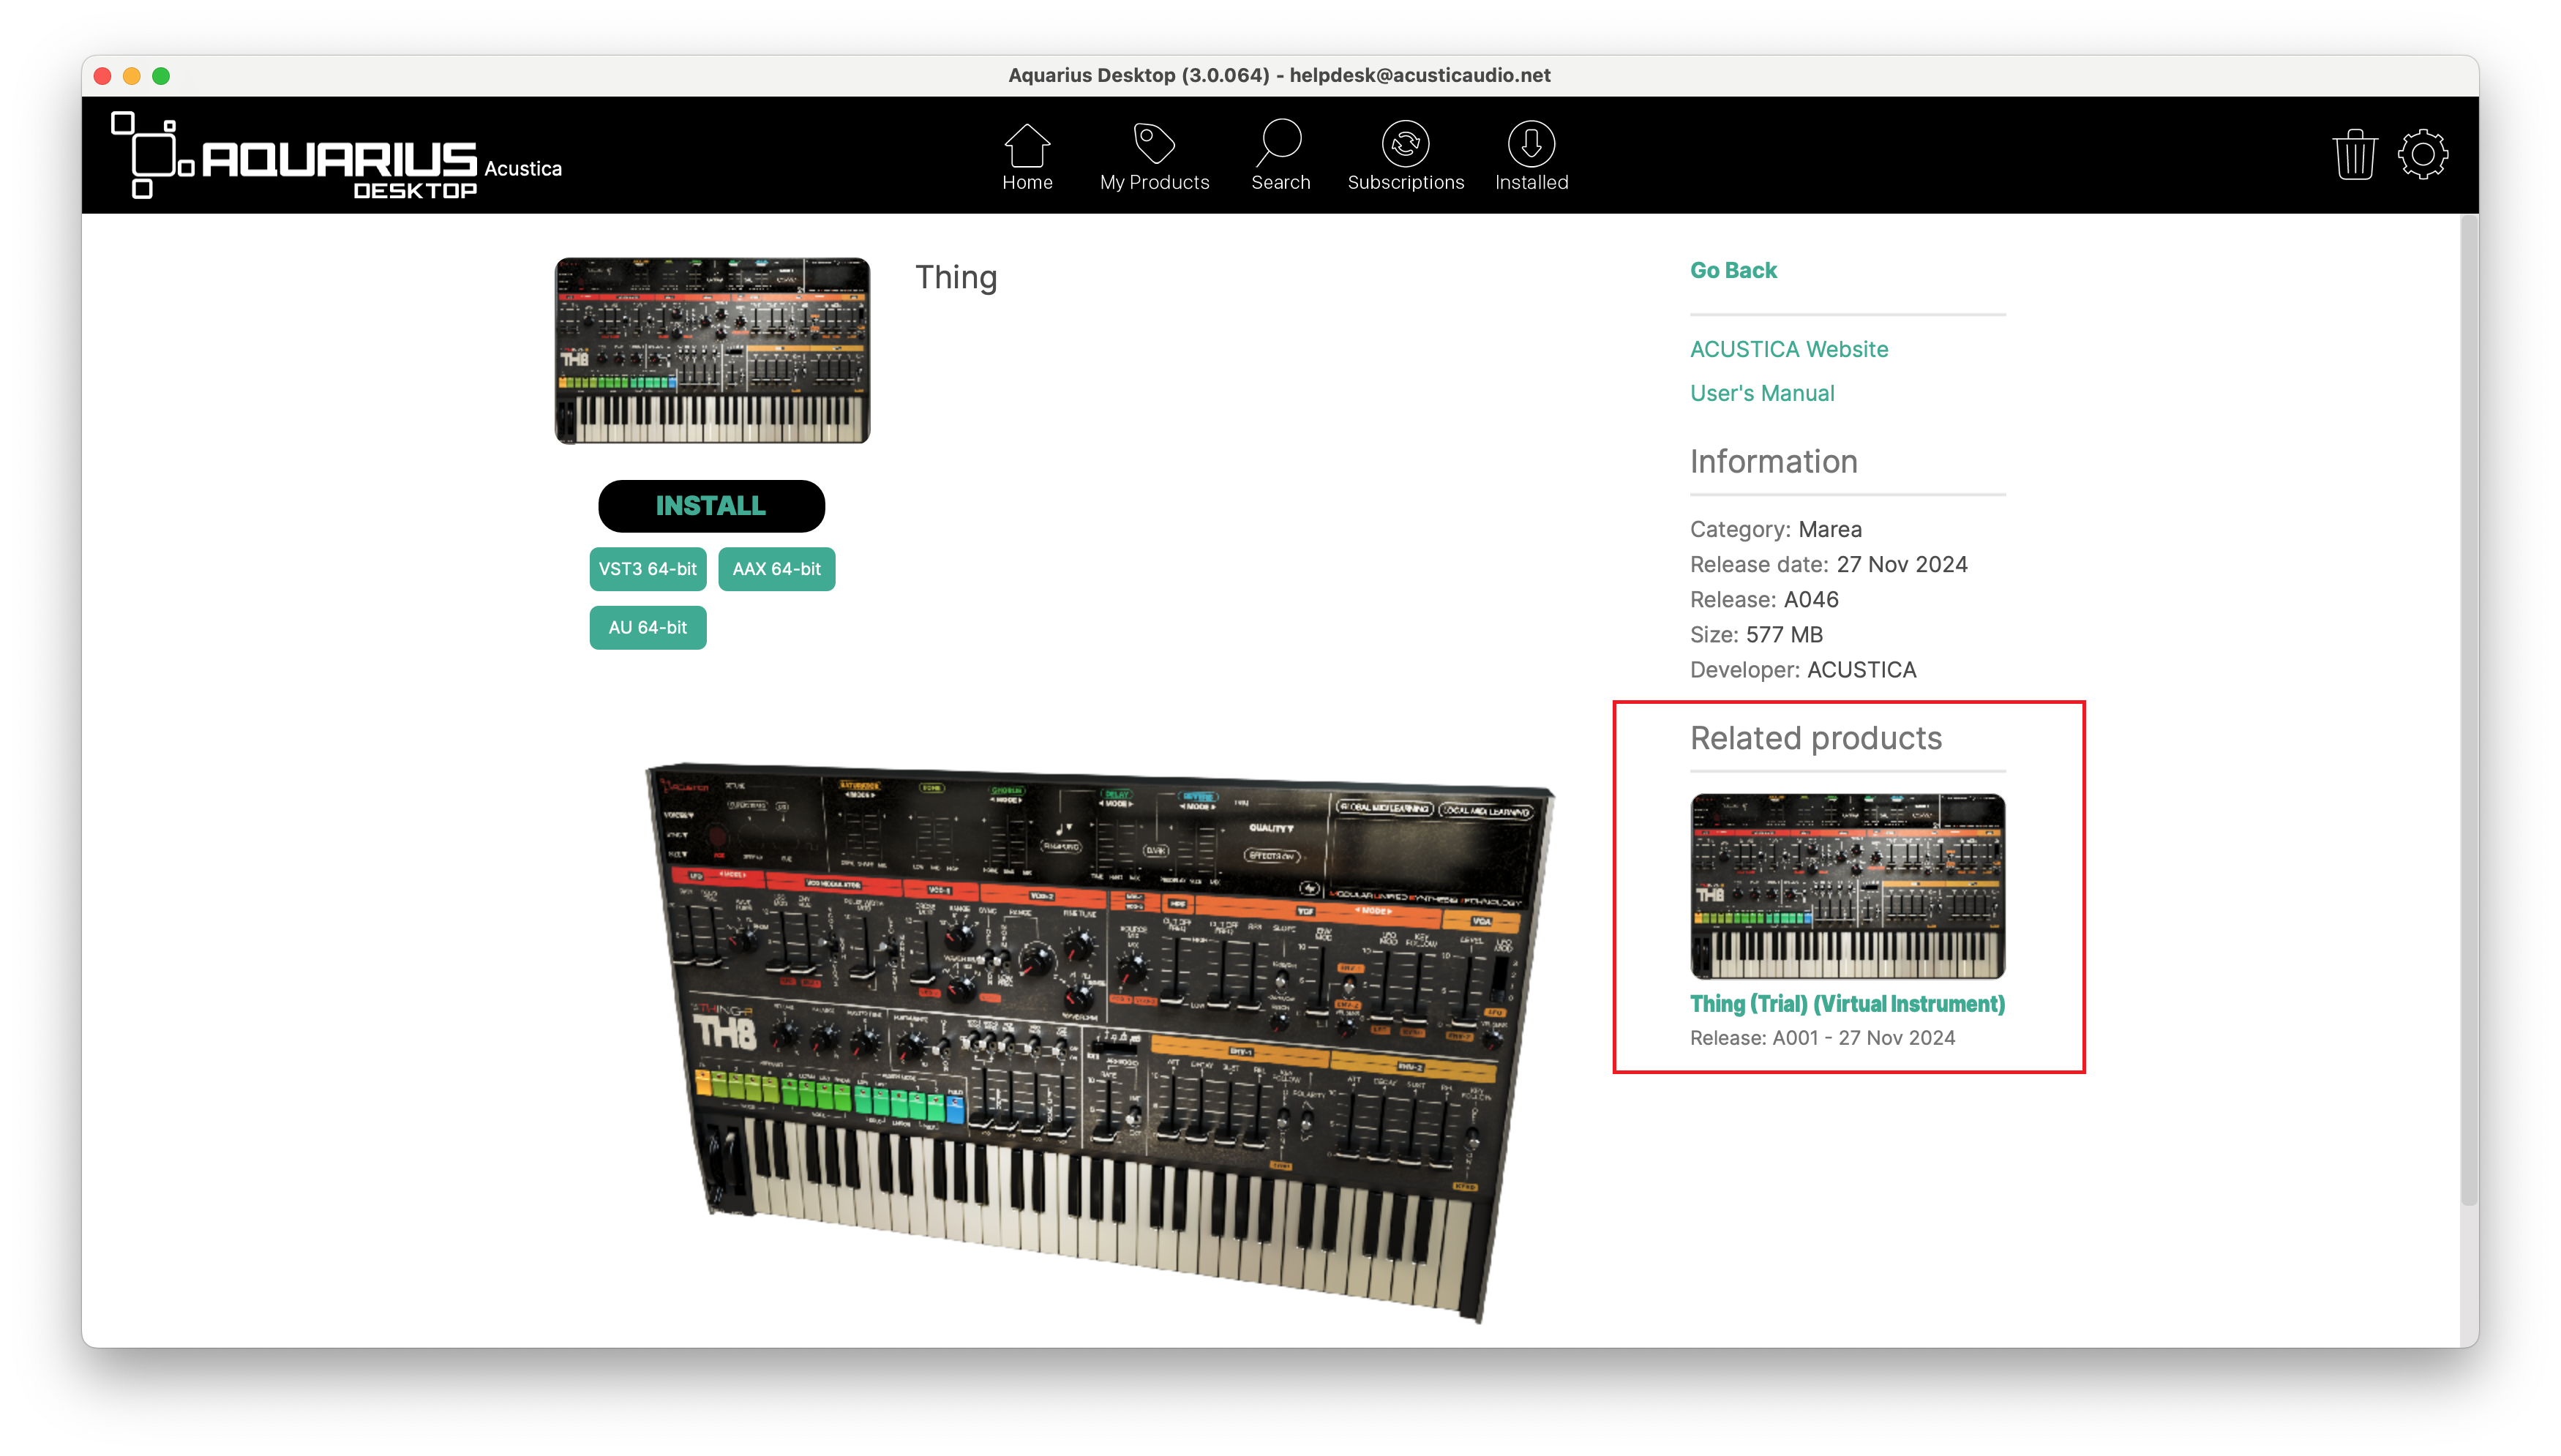Click the small Thing product thumbnail
Viewport: 2561px width, 1456px height.
pyautogui.click(x=712, y=350)
